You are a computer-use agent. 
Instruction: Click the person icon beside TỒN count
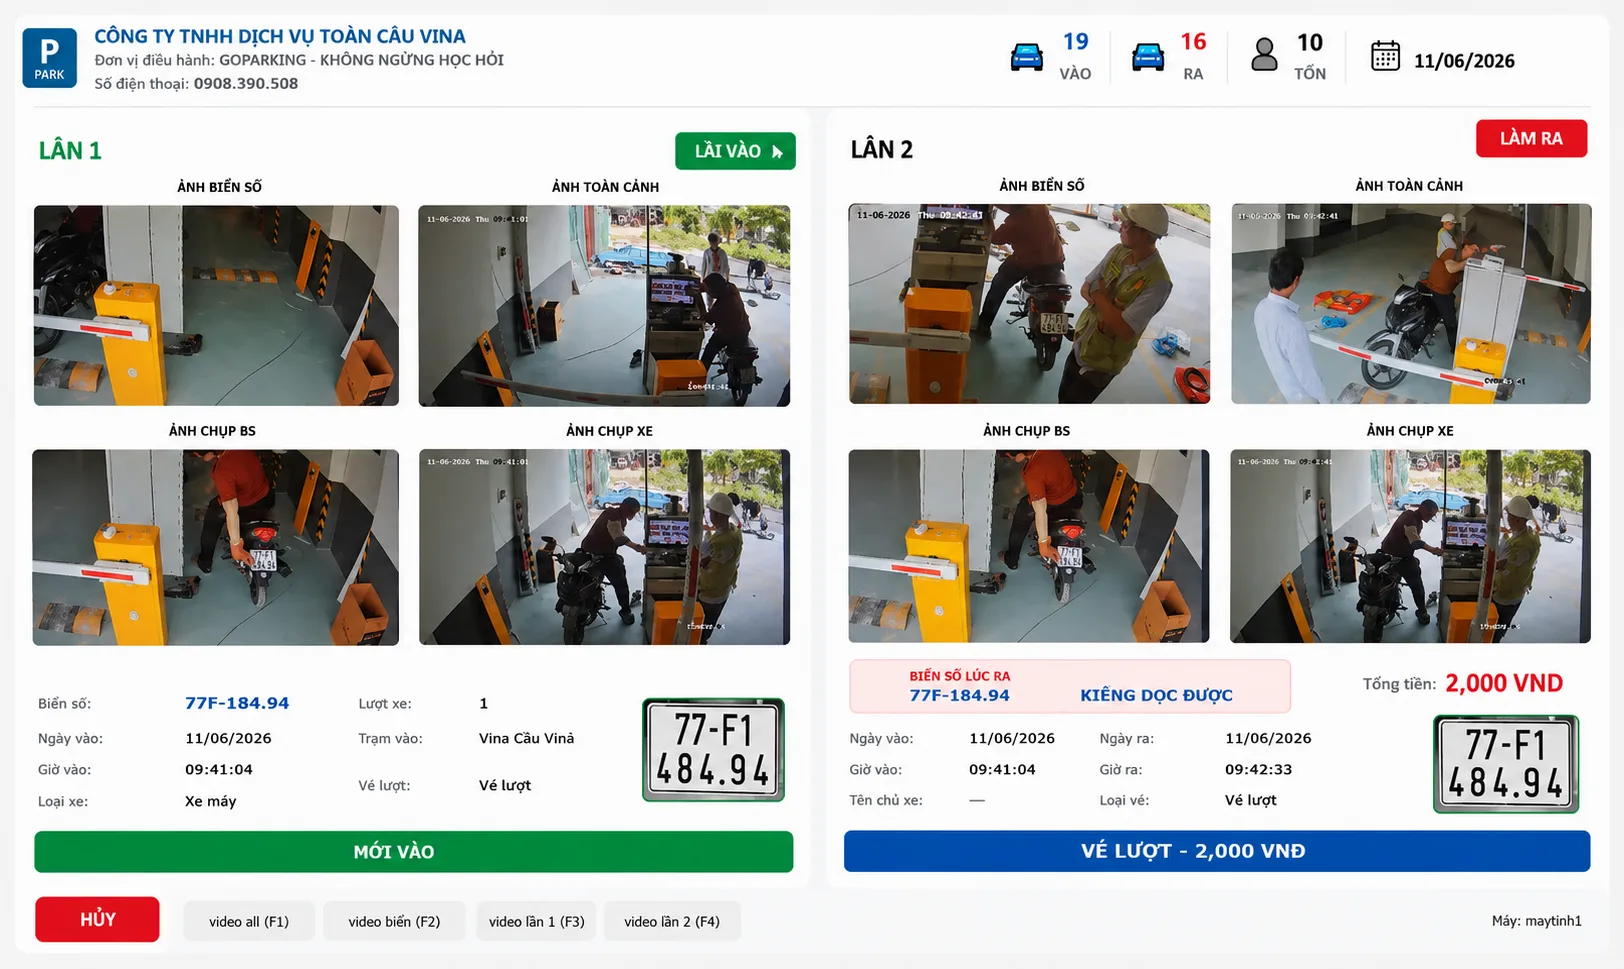1264,54
